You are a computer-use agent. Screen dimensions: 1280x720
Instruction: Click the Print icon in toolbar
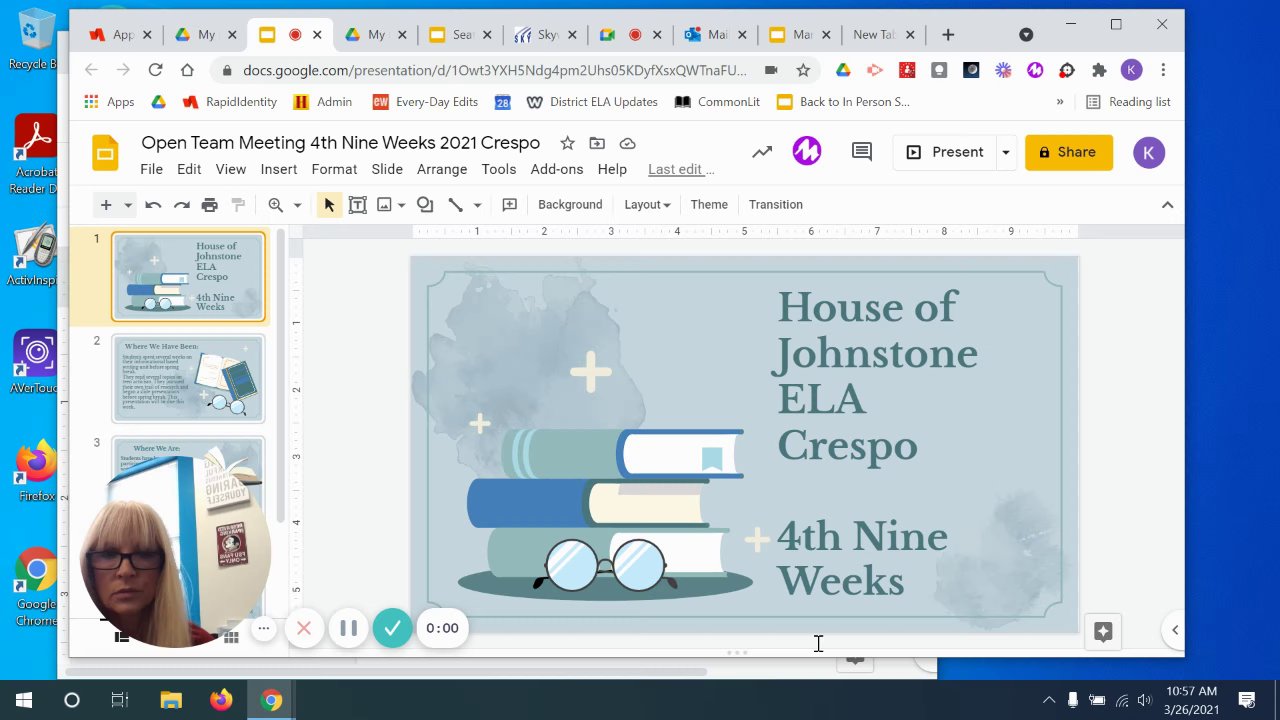pos(209,205)
